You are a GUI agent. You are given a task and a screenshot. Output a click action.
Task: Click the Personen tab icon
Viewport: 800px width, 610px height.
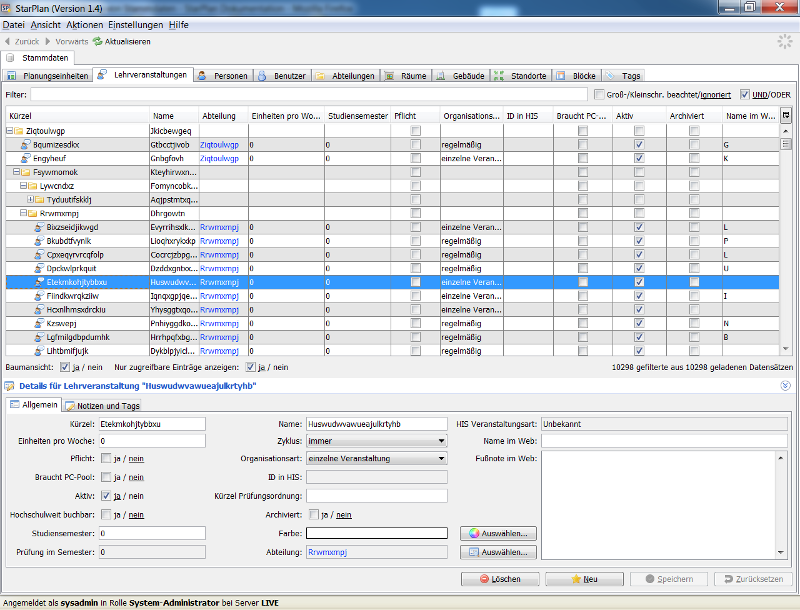coord(202,75)
